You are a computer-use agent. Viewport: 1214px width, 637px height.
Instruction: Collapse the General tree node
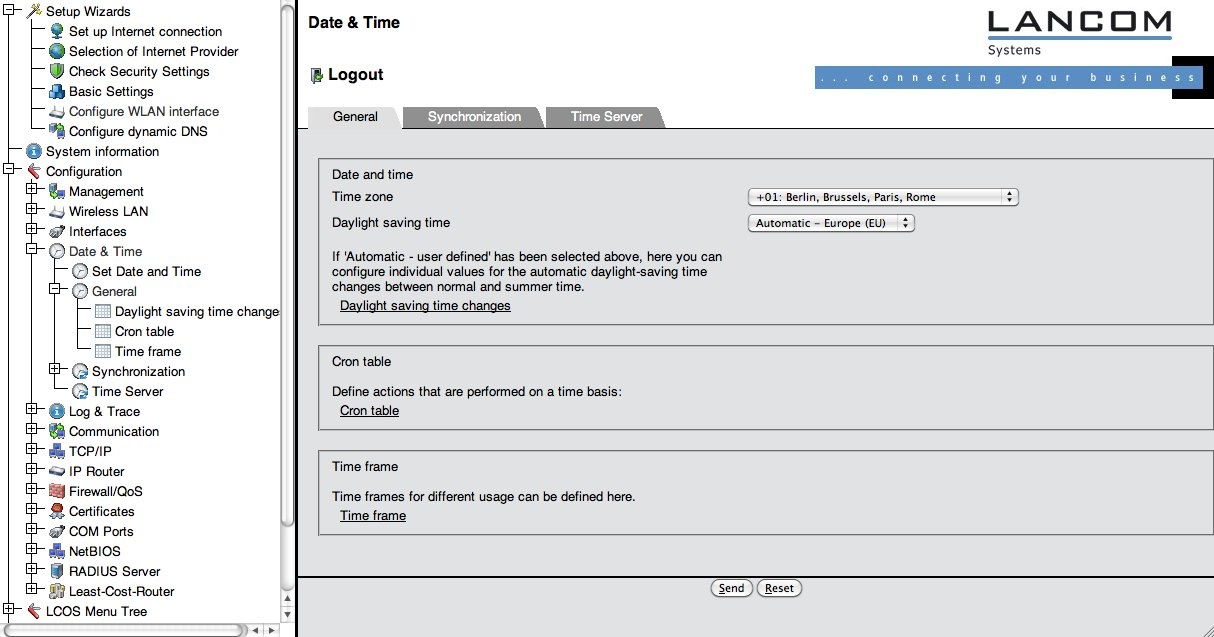pos(55,289)
